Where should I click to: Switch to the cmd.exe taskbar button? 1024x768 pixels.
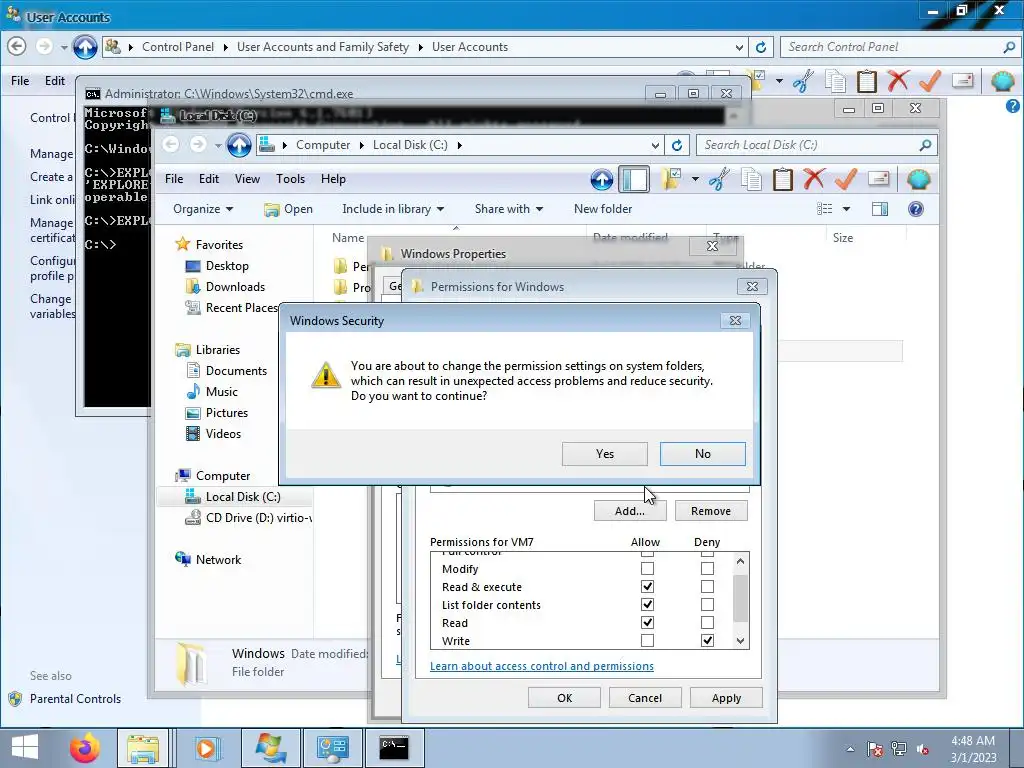click(x=394, y=748)
